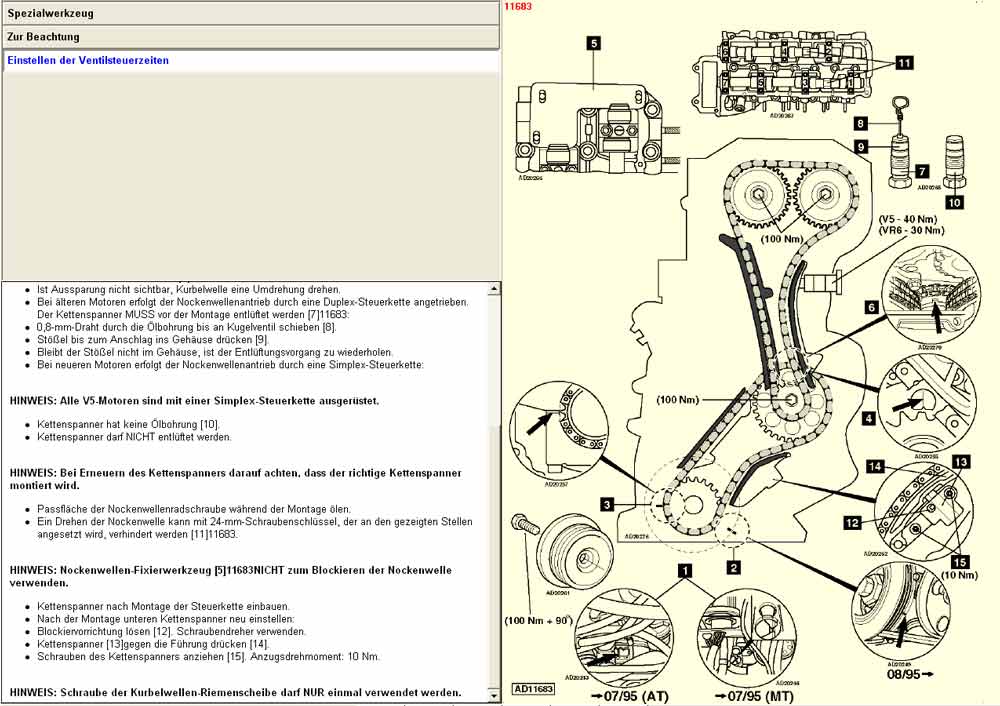Select callout 8 for the wire tool
This screenshot has height=706, width=1000.
point(860,124)
